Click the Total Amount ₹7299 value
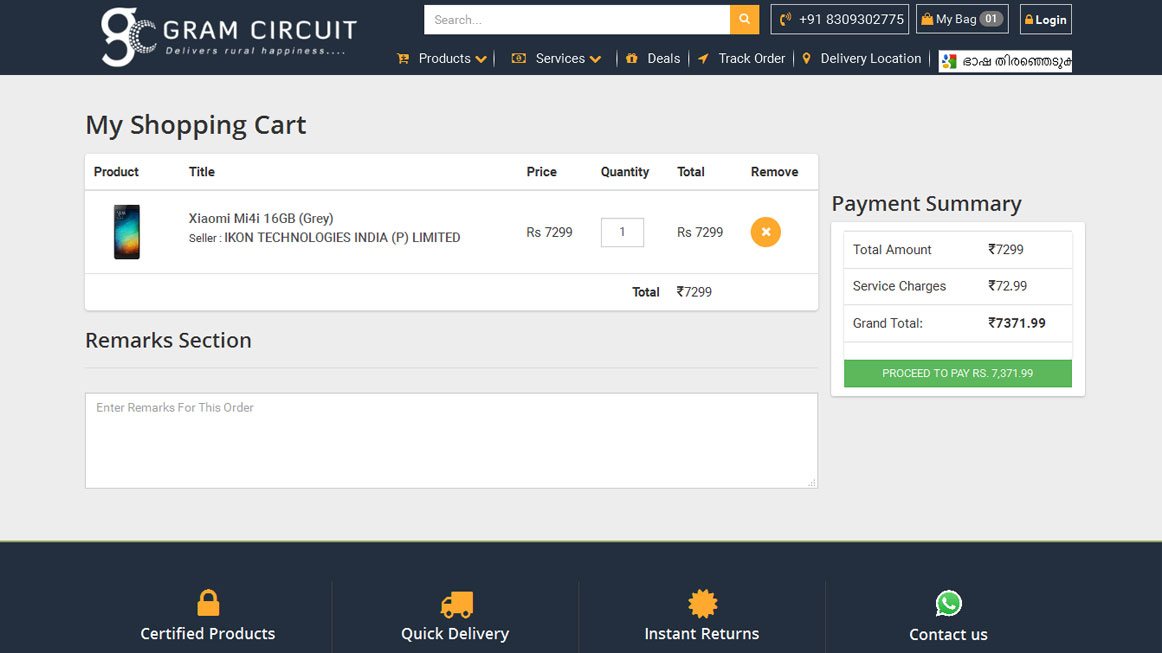This screenshot has width=1162, height=653. (x=1006, y=250)
